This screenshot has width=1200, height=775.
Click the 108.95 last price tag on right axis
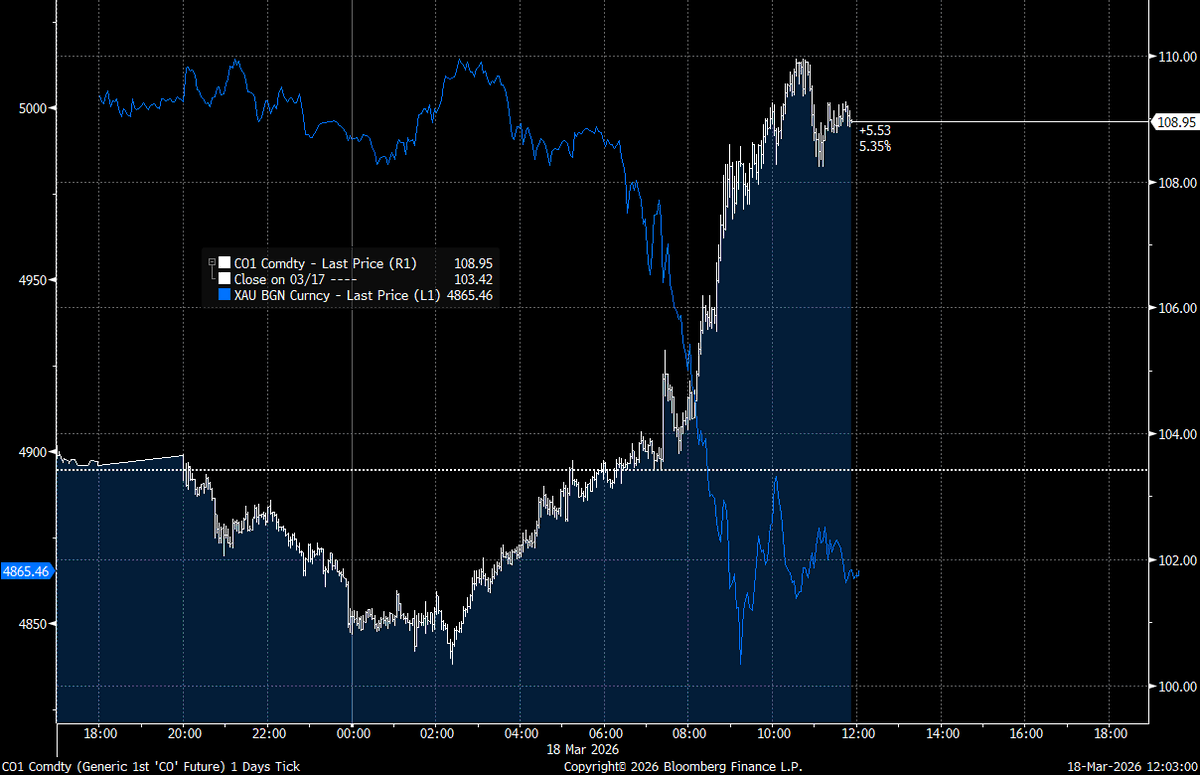click(x=1176, y=122)
